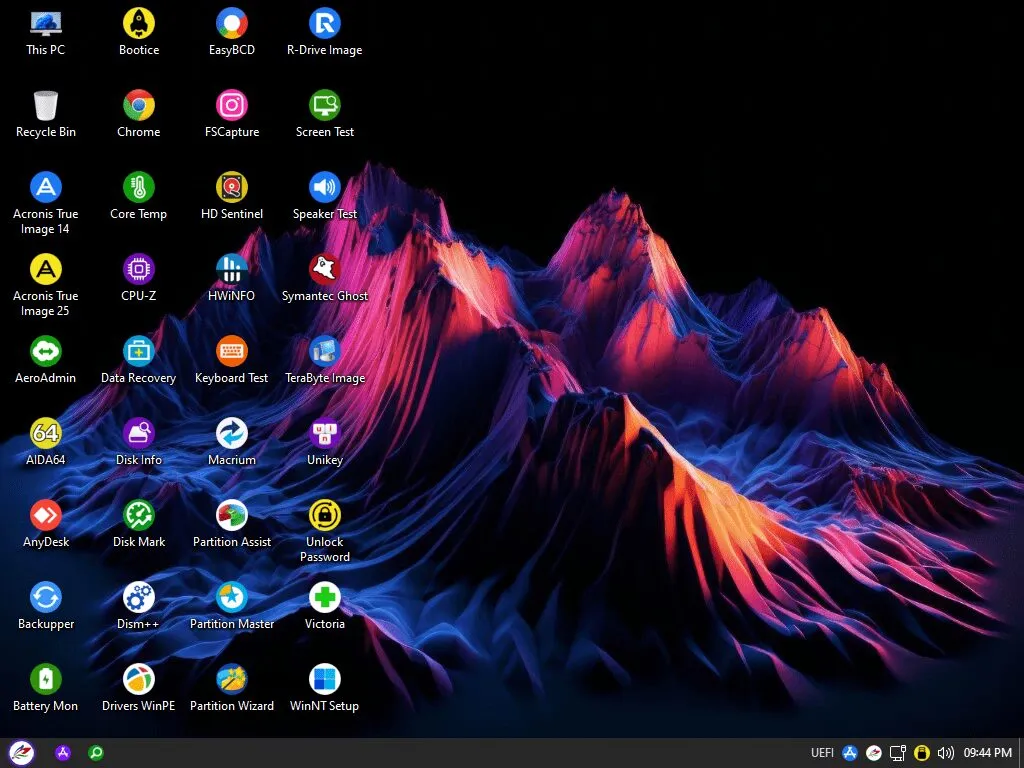1024x768 pixels.
Task: Click the purple pinned taskbar app icon
Action: 63,753
